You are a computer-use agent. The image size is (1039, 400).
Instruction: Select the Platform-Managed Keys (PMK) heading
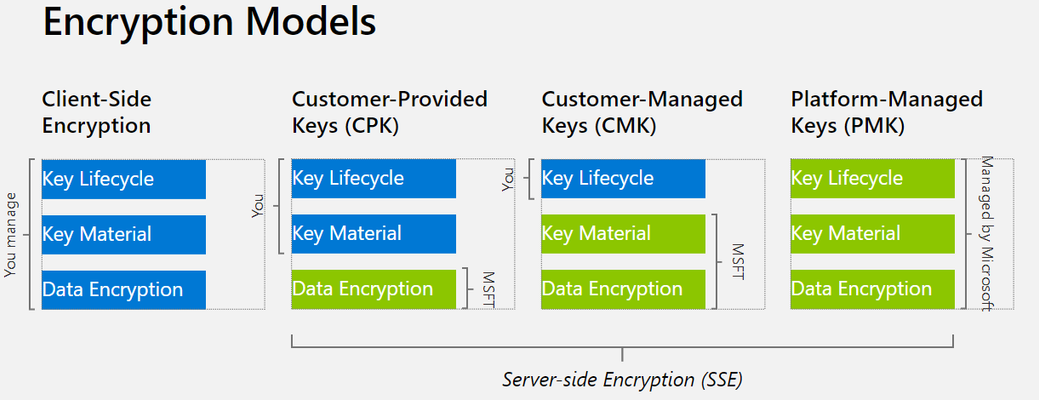click(887, 112)
